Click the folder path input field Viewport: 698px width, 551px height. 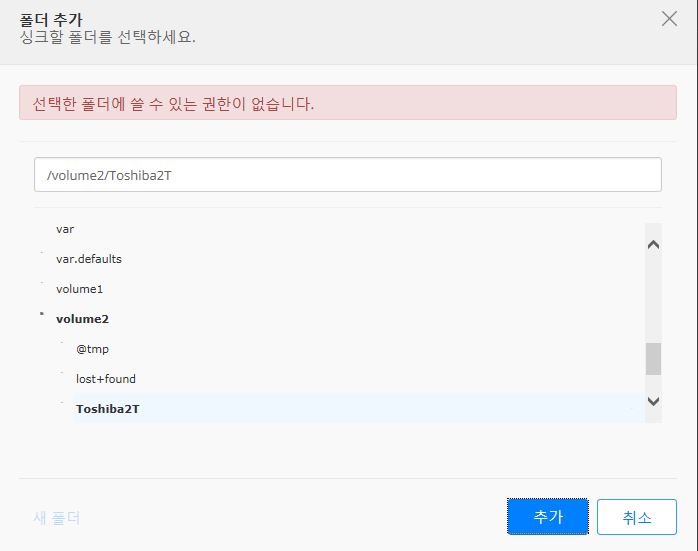348,174
